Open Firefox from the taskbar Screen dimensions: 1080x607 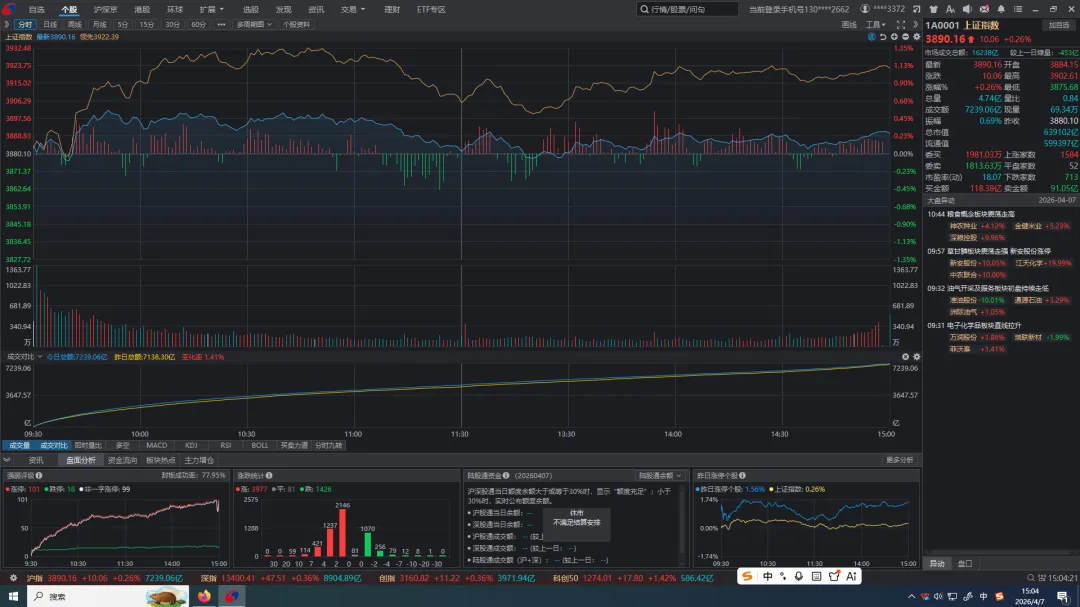click(x=204, y=596)
